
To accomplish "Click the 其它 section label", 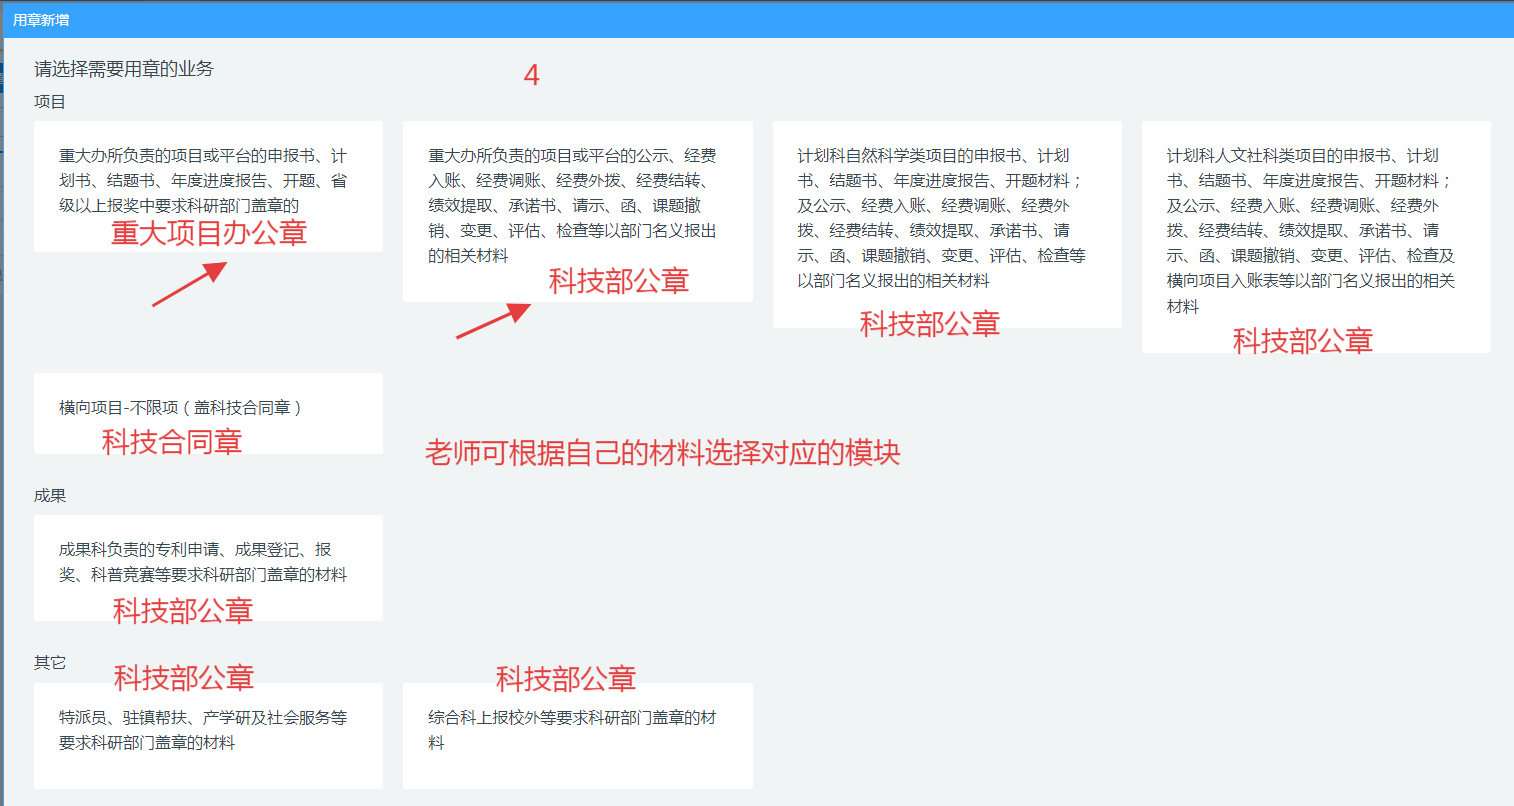I will point(50,663).
